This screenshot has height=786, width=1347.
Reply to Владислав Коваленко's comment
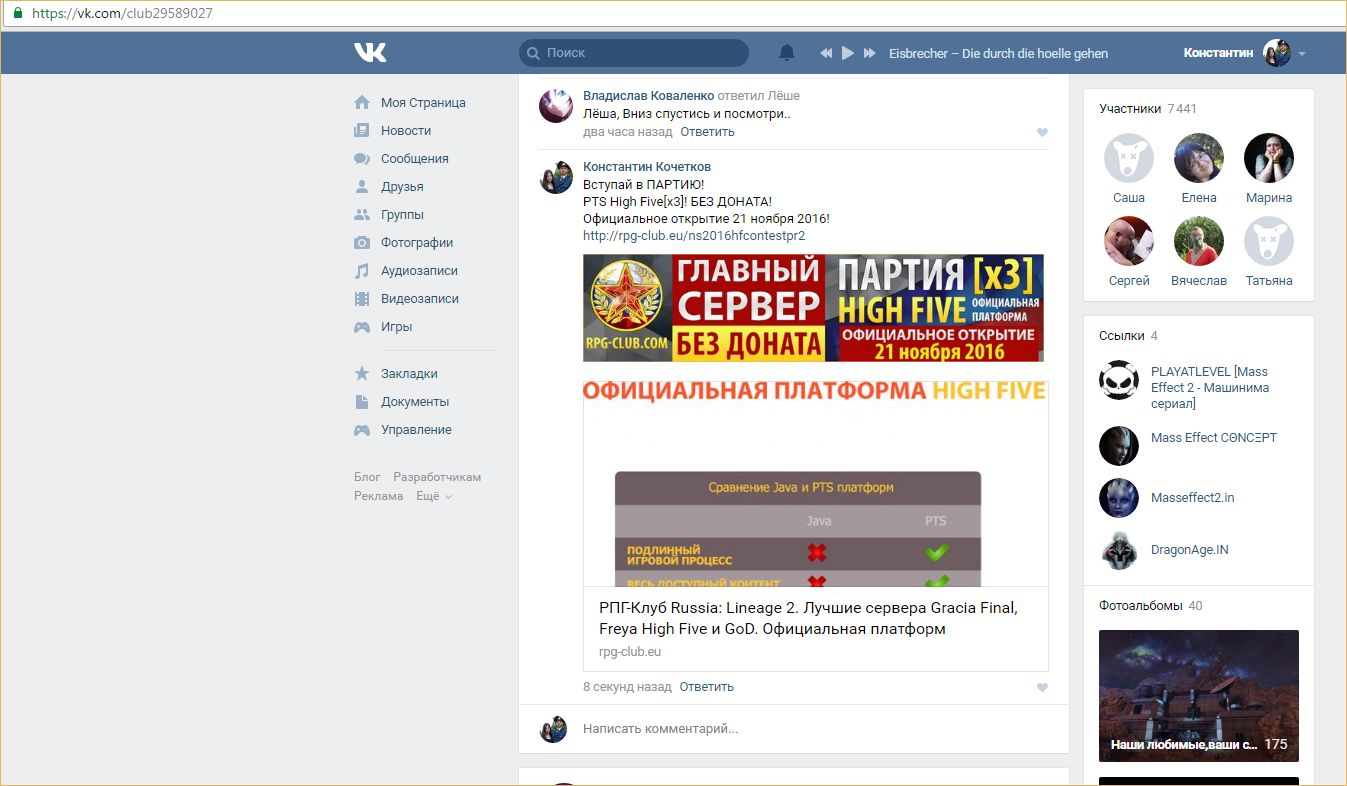(708, 131)
